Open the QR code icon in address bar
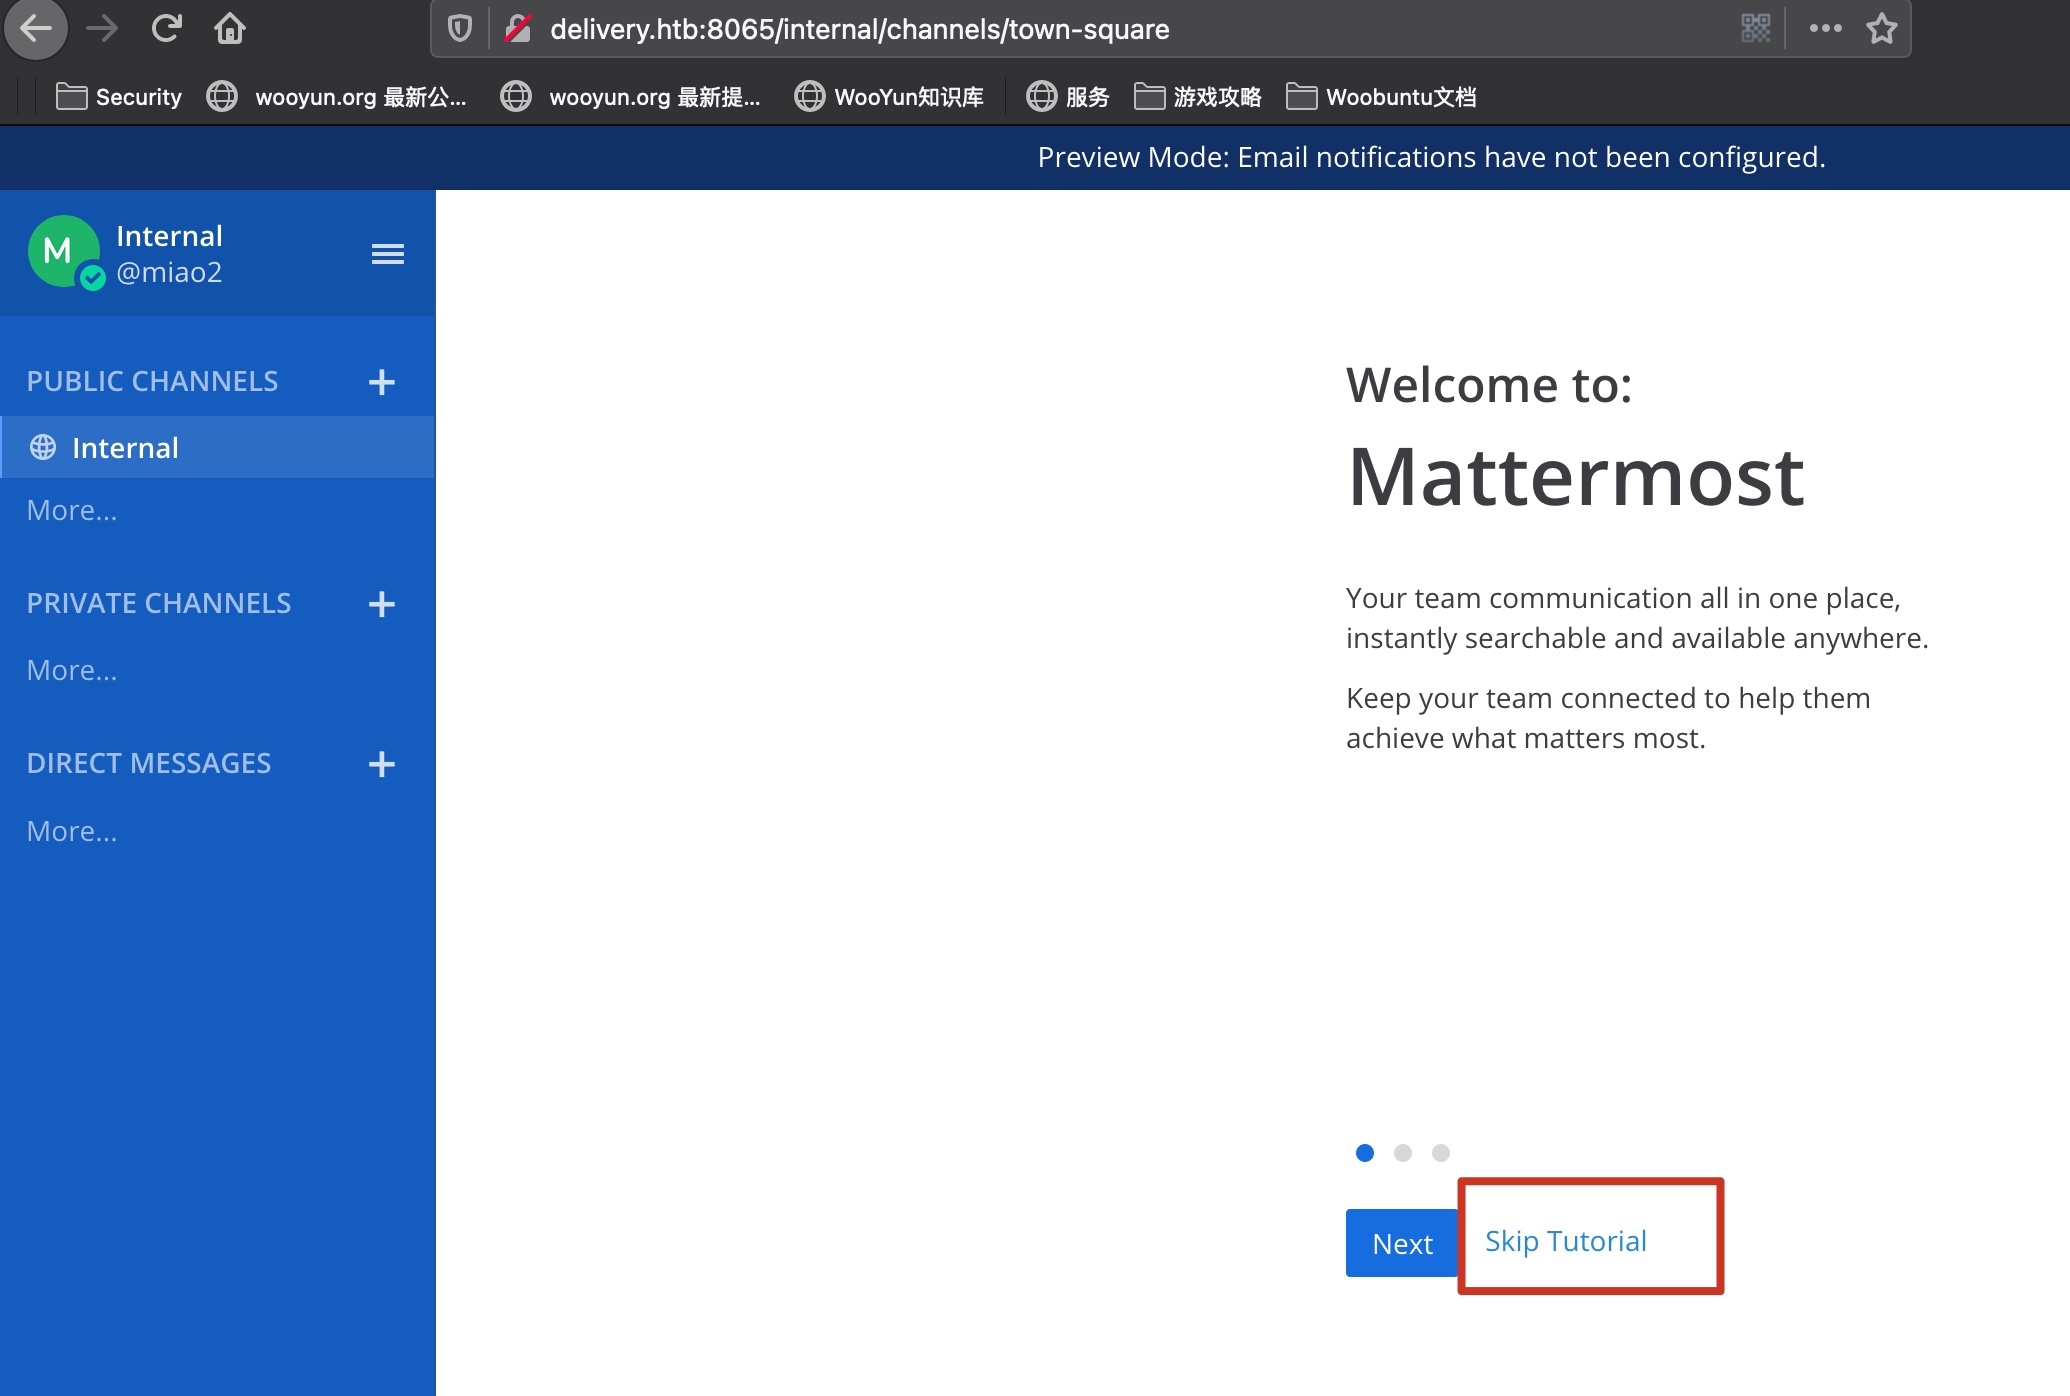The height and width of the screenshot is (1396, 2070). pos(1755,28)
